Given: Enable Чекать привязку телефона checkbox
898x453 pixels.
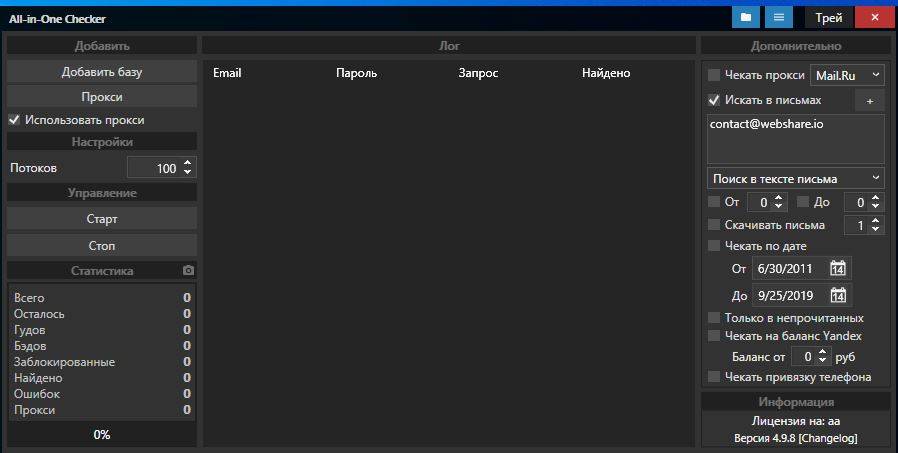Looking at the screenshot, I should tap(714, 376).
